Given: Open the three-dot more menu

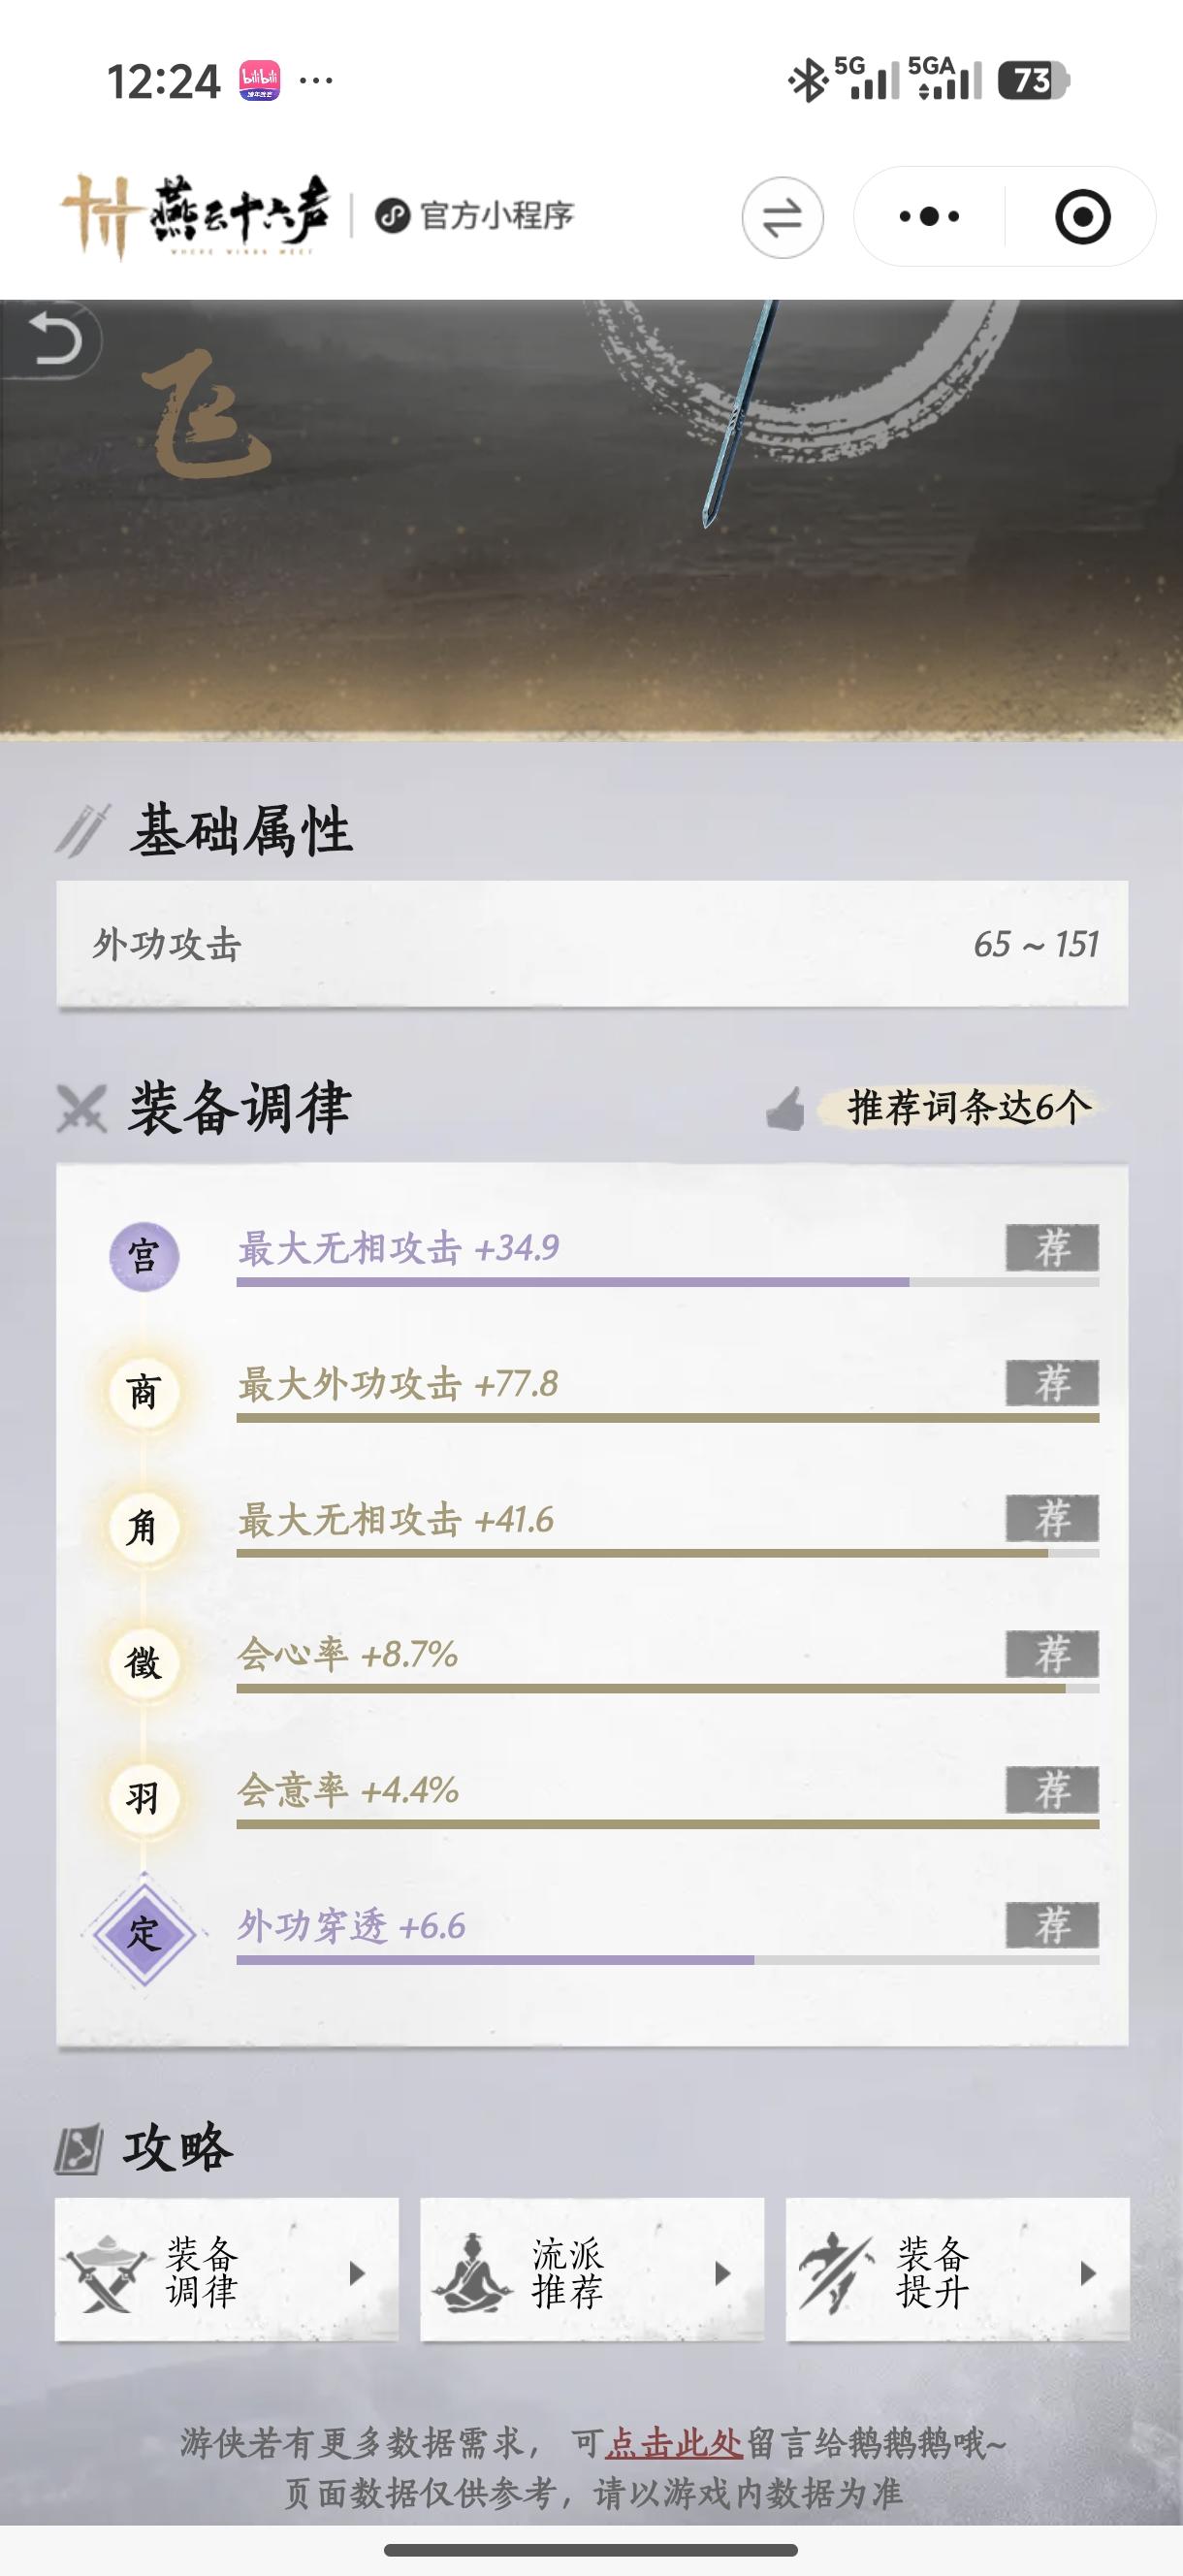Looking at the screenshot, I should pos(929,217).
